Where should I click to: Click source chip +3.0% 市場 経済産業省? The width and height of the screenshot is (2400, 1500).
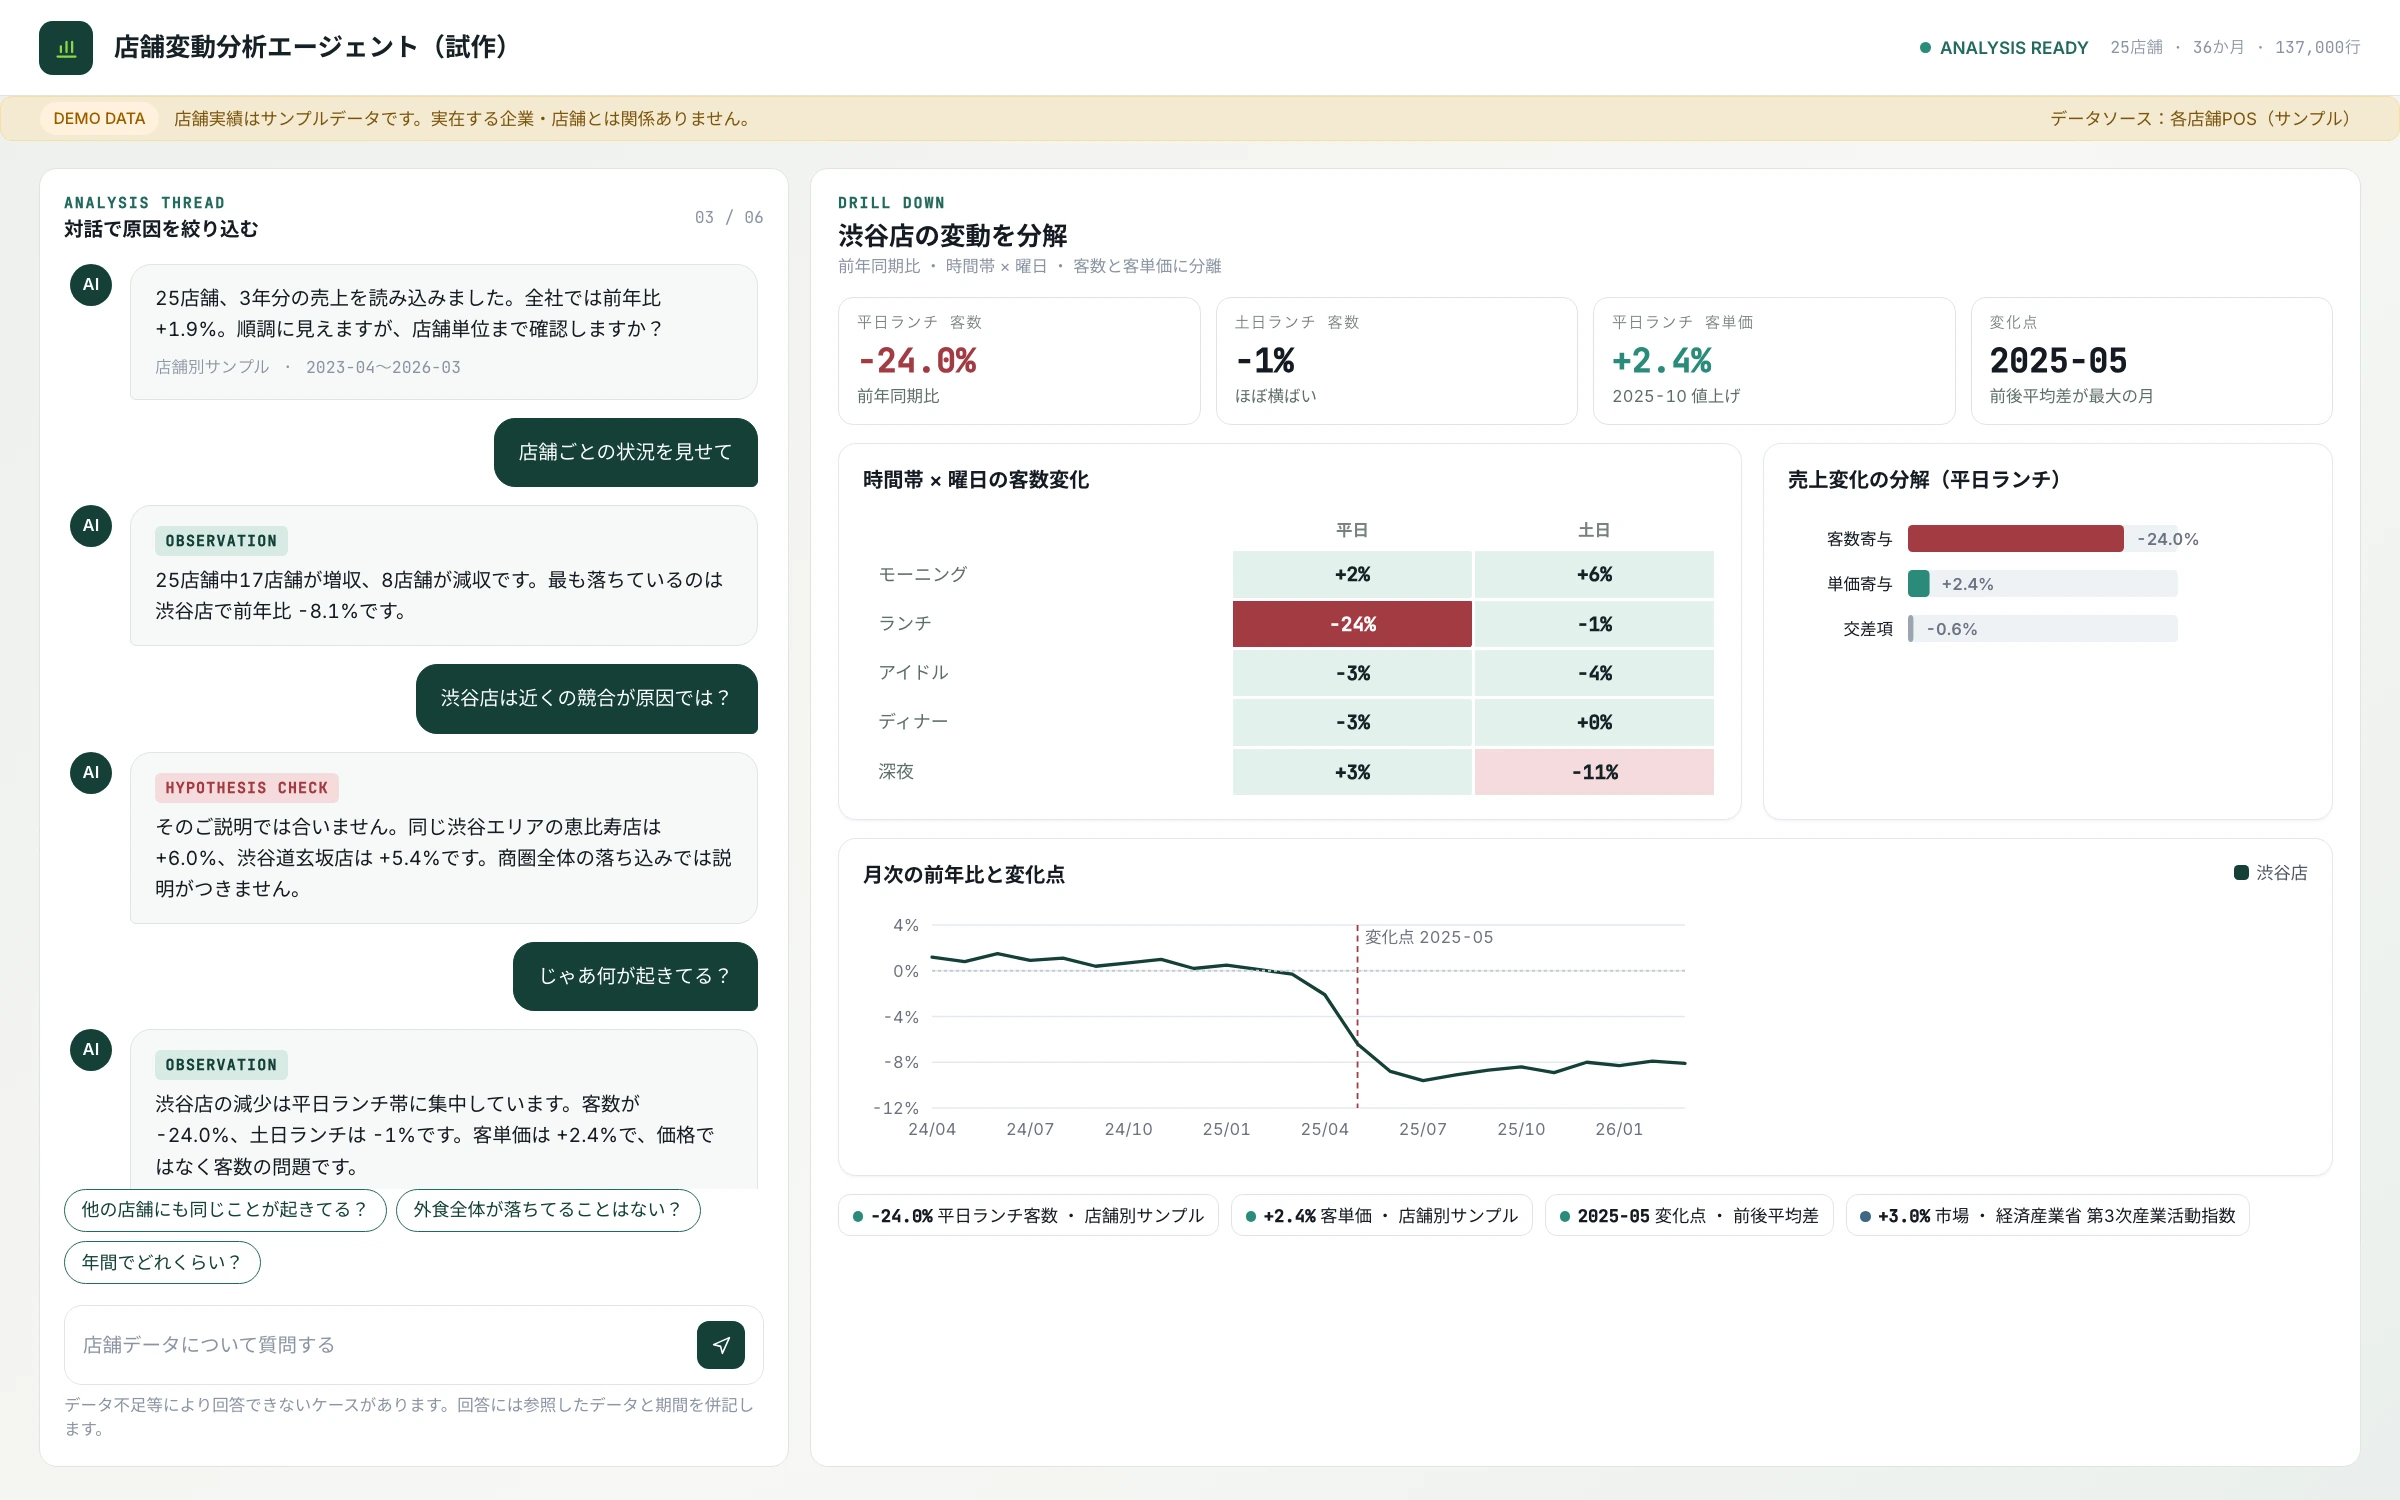pyautogui.click(x=2047, y=1216)
